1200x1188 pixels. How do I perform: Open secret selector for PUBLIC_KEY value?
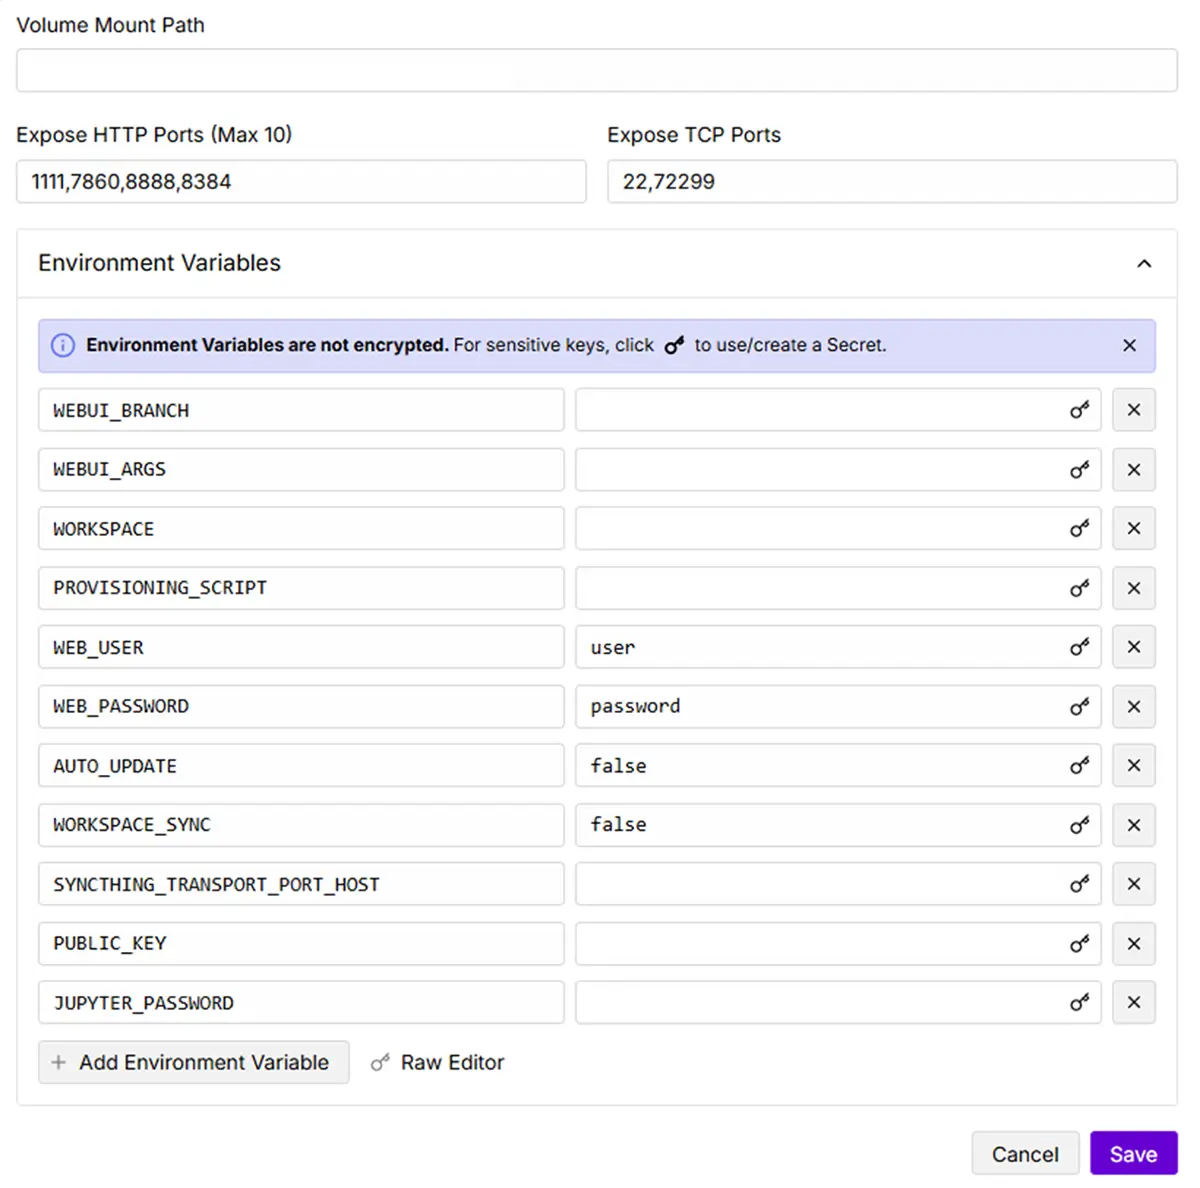tap(1079, 944)
